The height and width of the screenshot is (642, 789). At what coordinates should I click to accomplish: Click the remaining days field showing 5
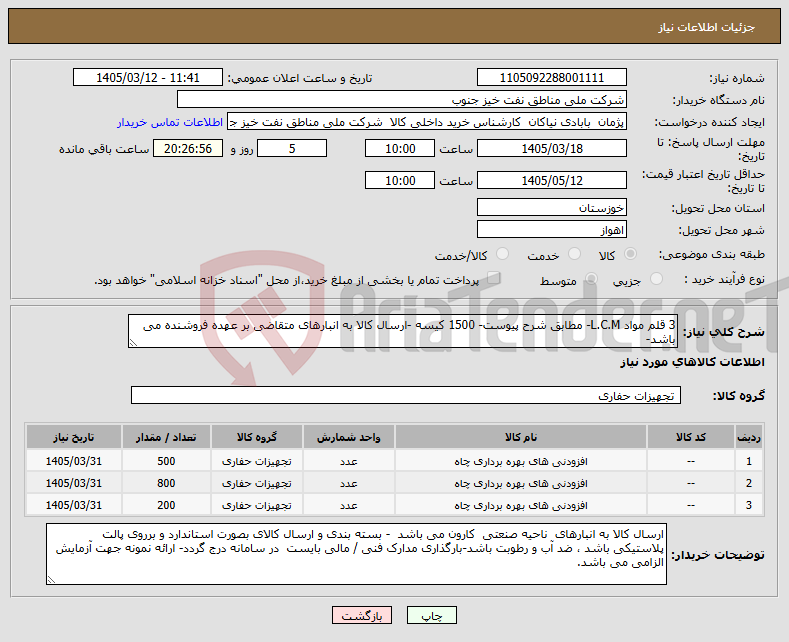292,148
